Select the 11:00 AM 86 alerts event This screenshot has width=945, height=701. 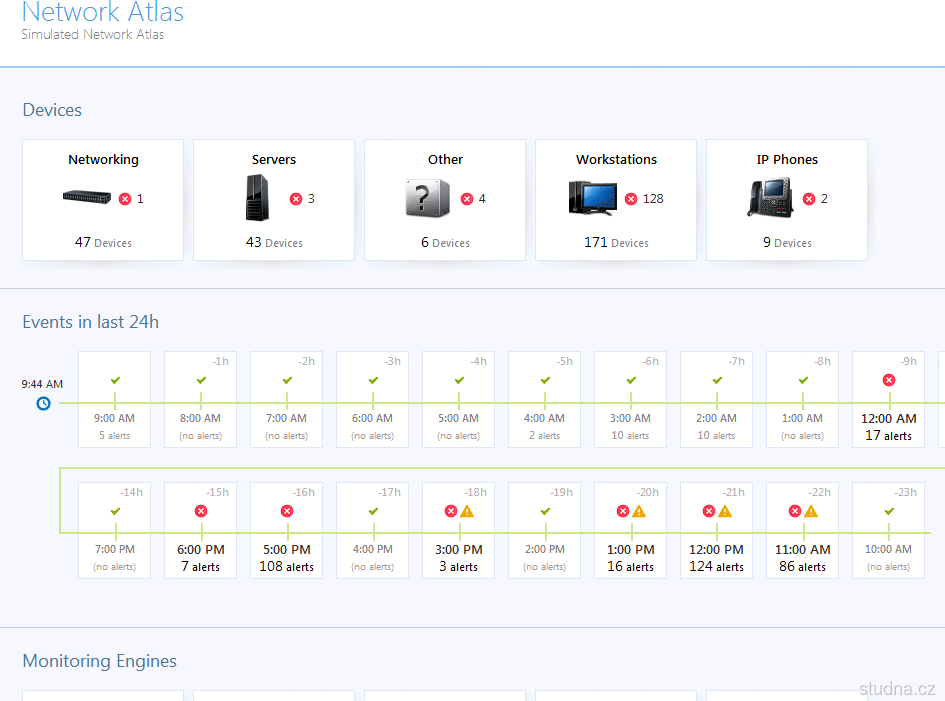click(x=803, y=530)
